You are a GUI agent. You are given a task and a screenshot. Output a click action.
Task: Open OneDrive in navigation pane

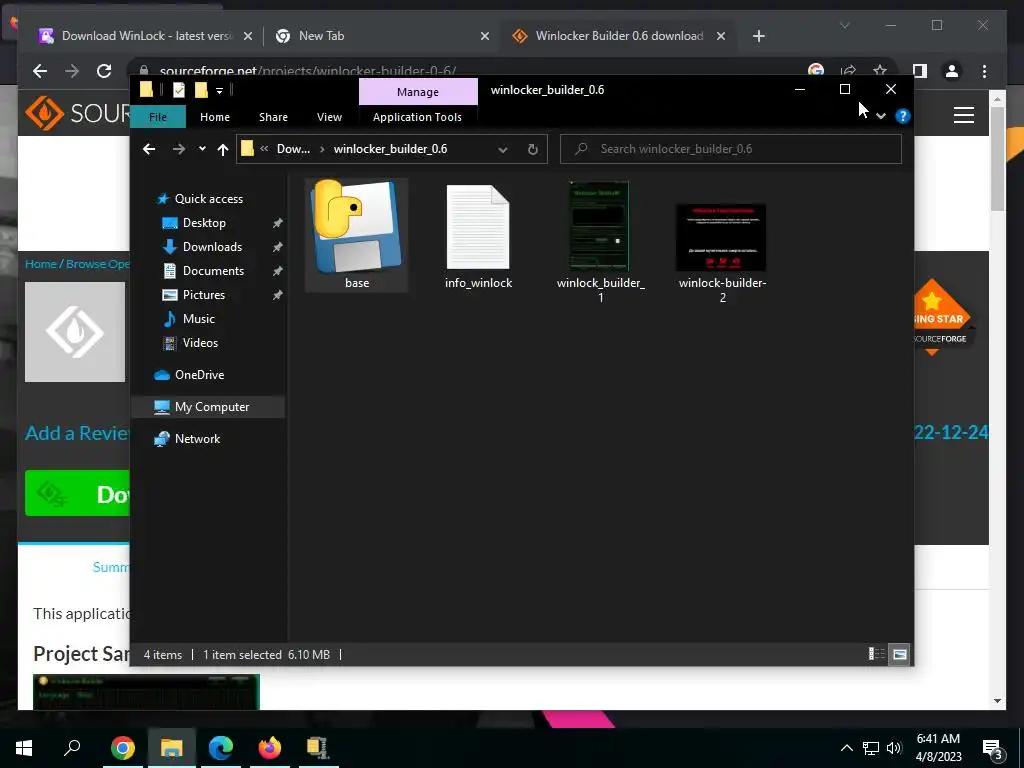[x=199, y=375]
